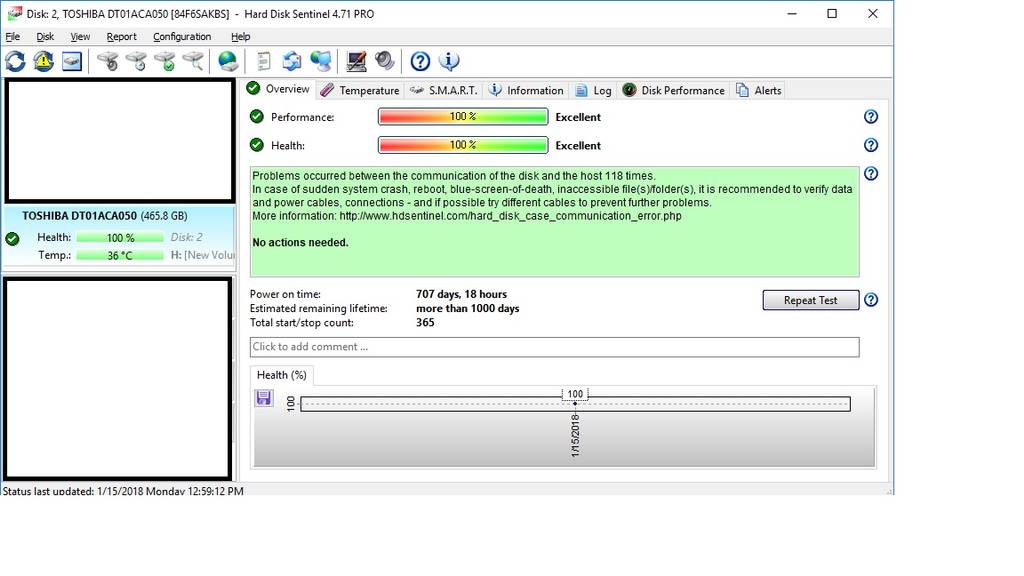Click the blue refresh arrows toolbar icon
This screenshot has height=576, width=1024.
(16, 61)
